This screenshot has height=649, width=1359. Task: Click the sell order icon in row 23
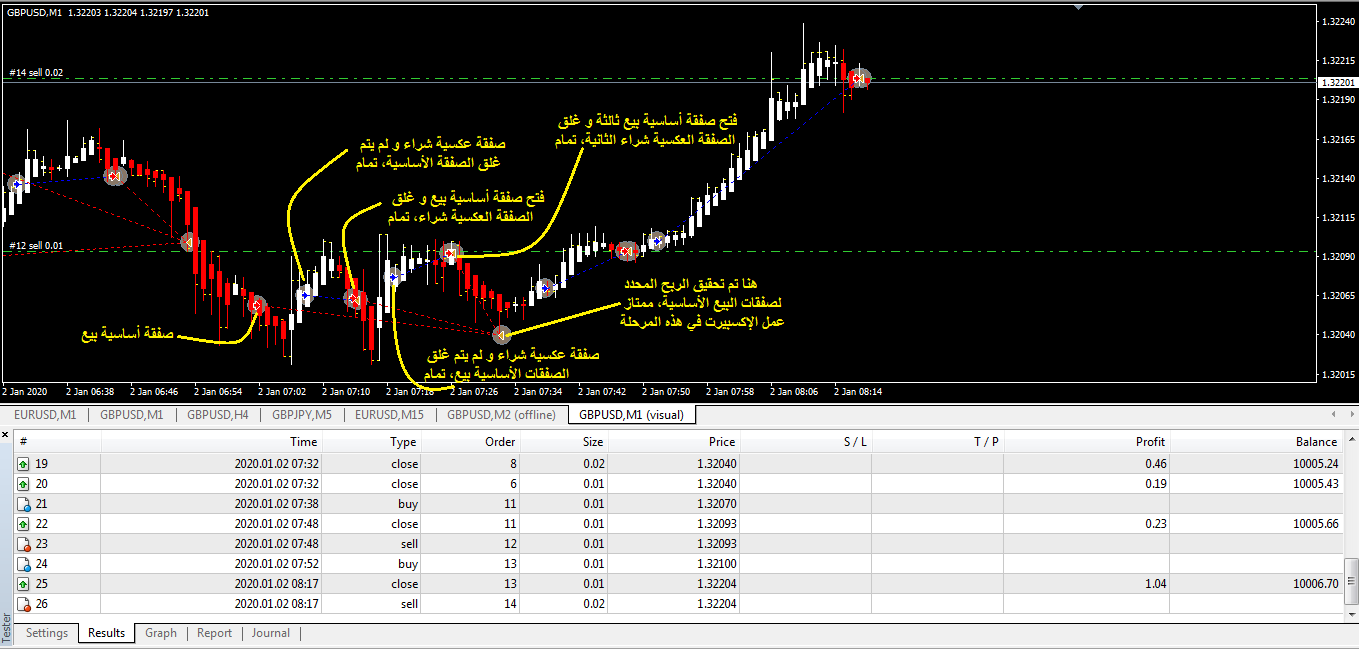(24, 544)
